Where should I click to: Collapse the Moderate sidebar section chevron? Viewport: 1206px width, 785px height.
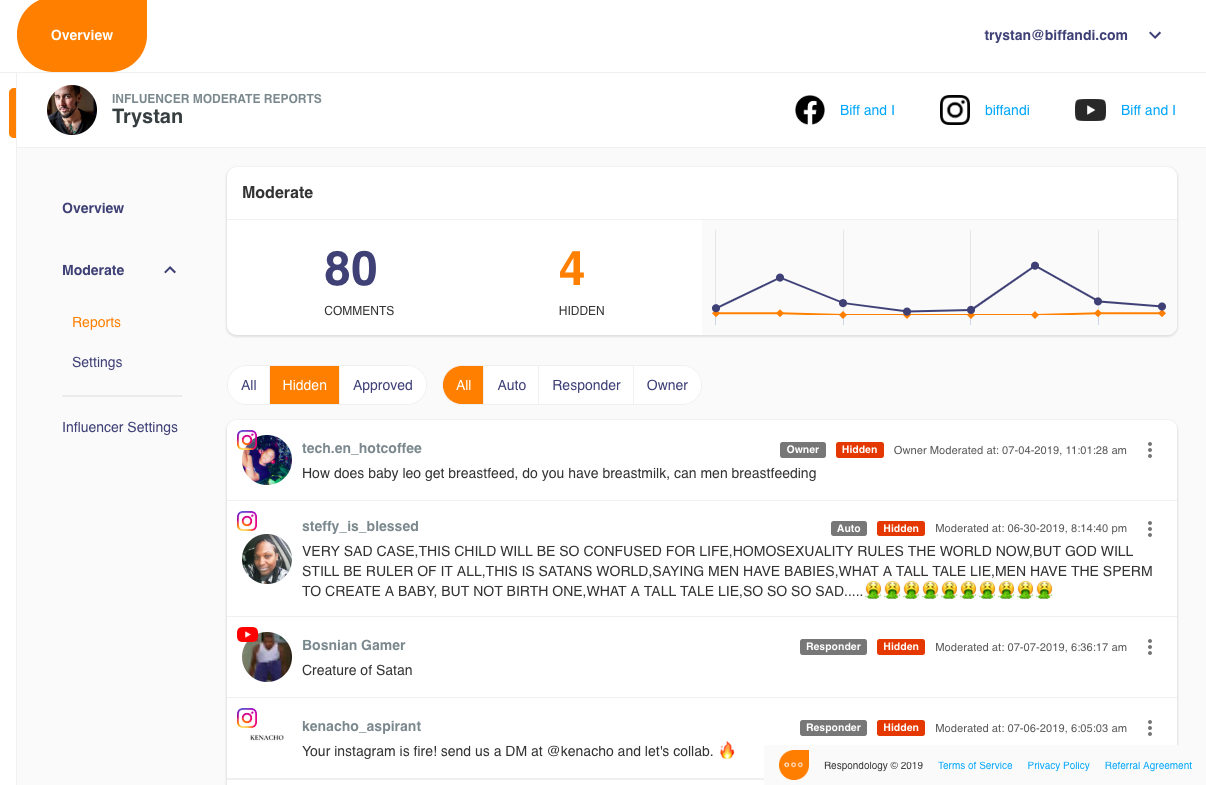click(x=170, y=270)
